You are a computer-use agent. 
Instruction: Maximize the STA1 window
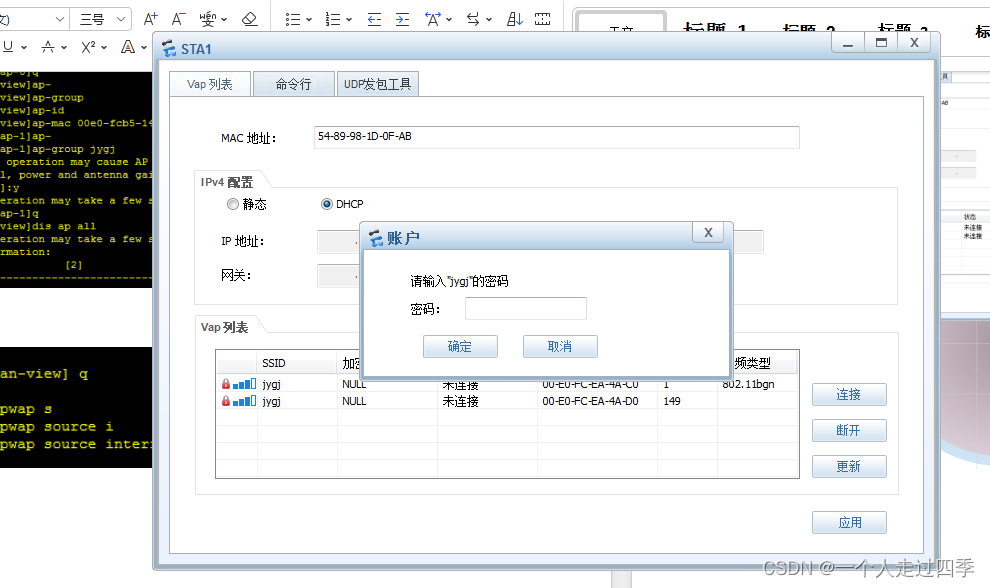[x=881, y=43]
